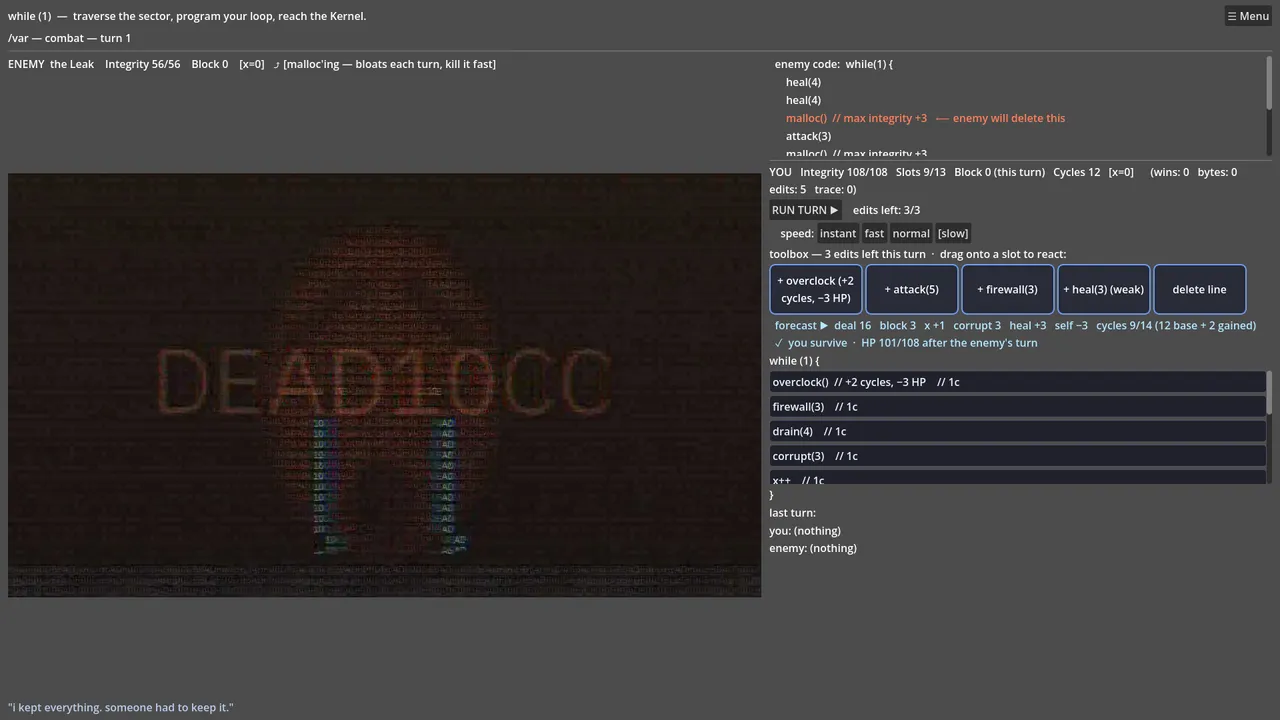The height and width of the screenshot is (720, 1280).
Task: Click RUN TURN button
Action: point(805,210)
